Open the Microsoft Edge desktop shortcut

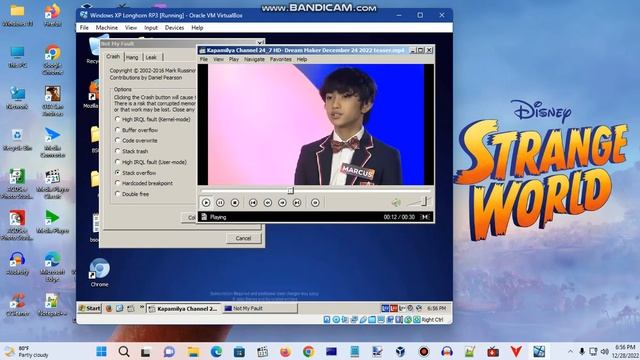click(53, 267)
